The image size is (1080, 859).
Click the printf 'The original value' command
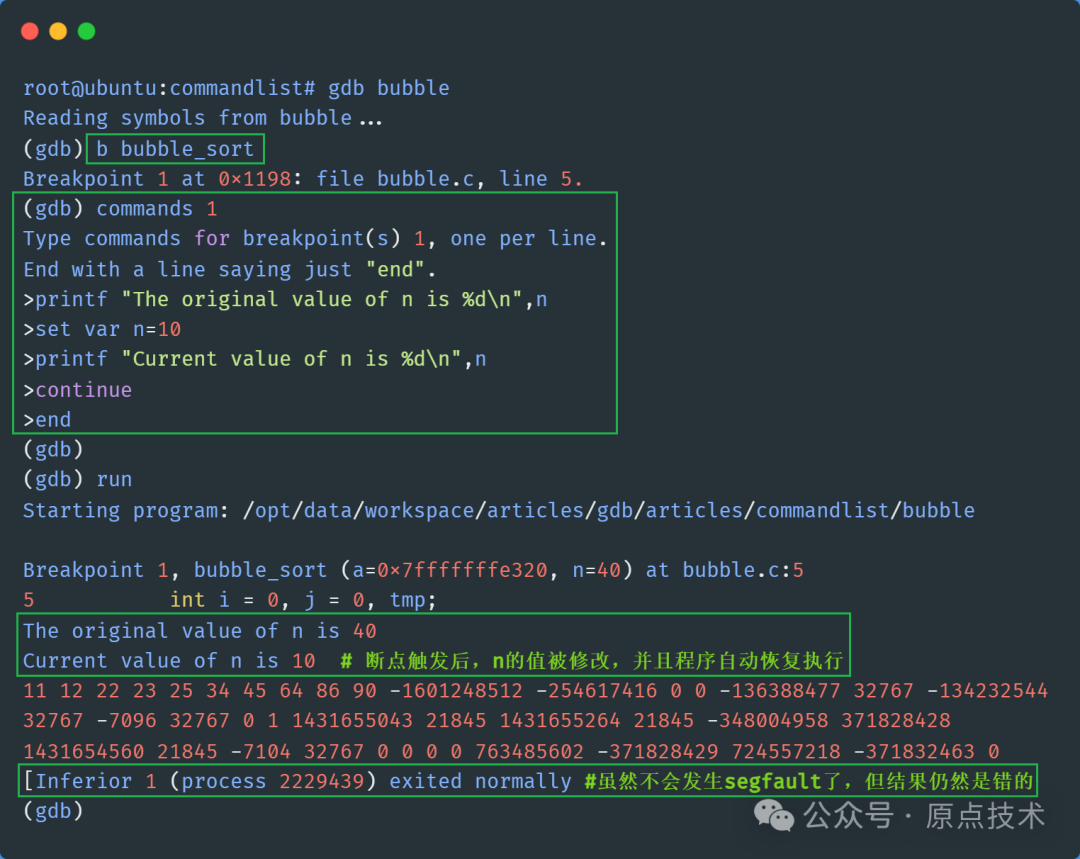(286, 300)
